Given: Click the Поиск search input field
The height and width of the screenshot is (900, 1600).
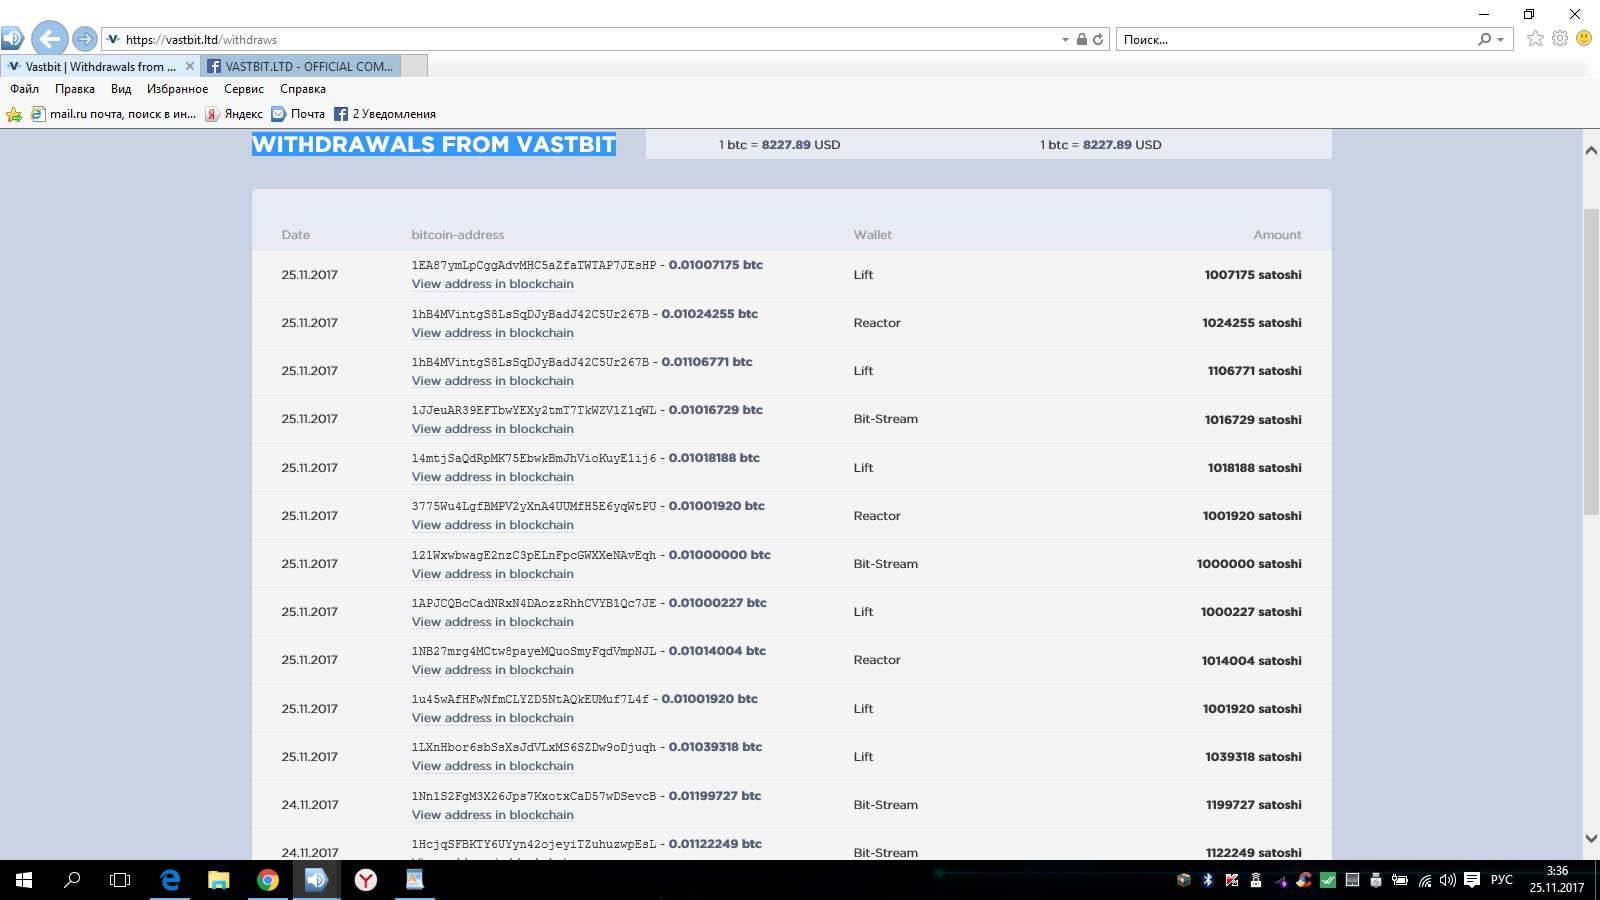Looking at the screenshot, I should point(1295,40).
